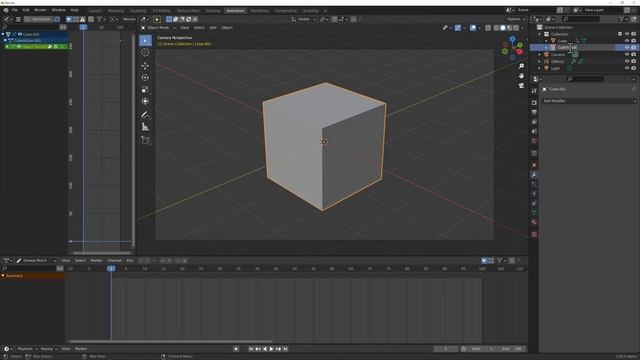Image resolution: width=640 pixels, height=360 pixels.
Task: Click the End frame field
Action: 512,349
